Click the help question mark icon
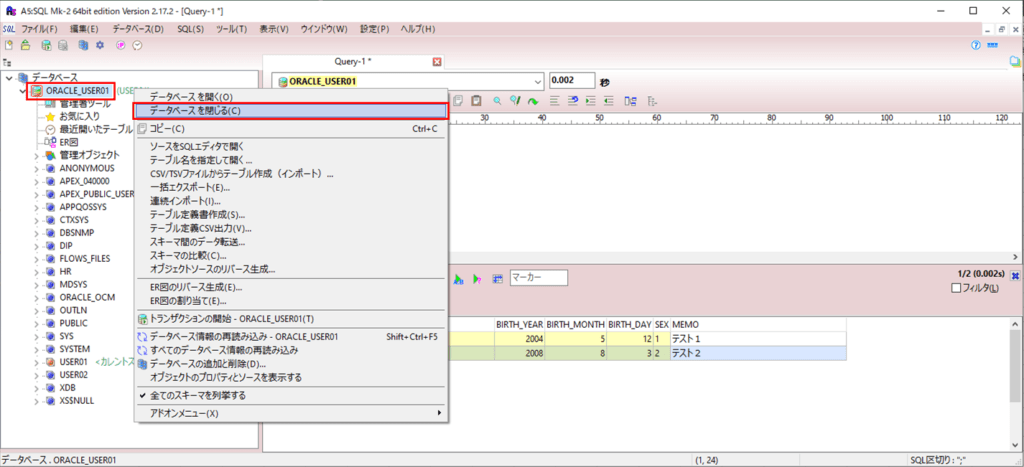1024x467 pixels. [976, 45]
